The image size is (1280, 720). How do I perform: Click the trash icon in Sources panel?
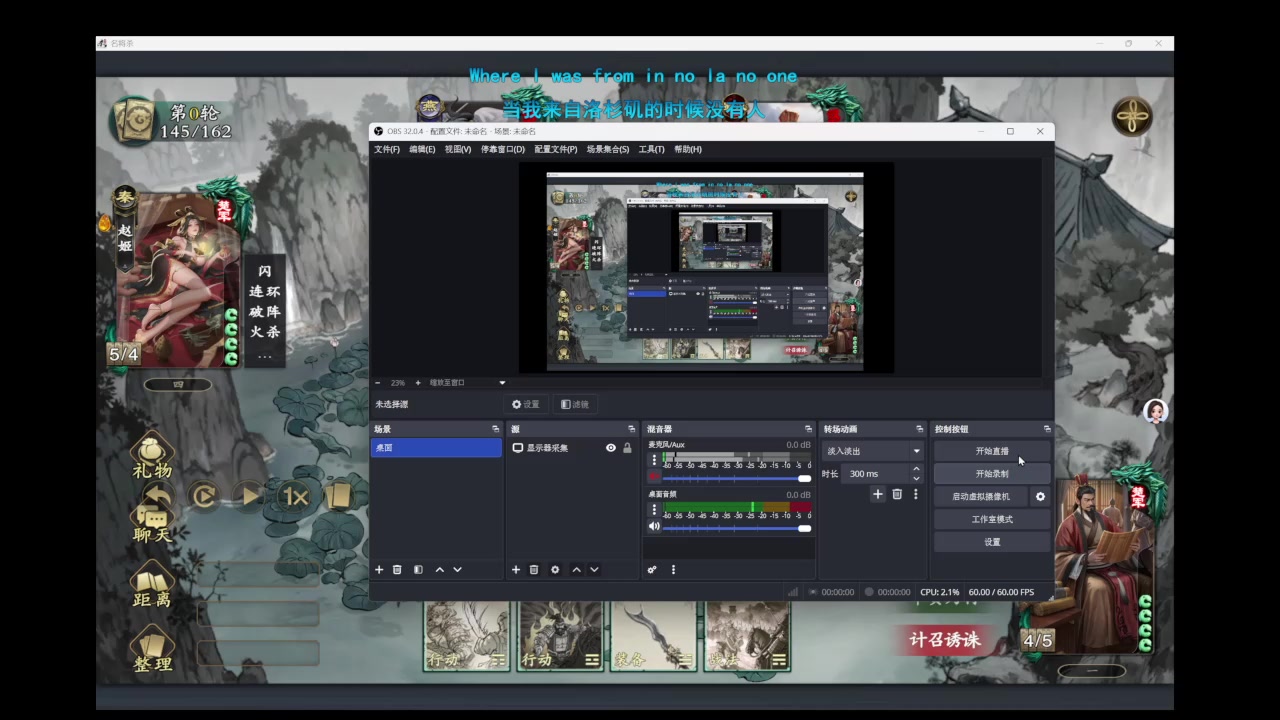(x=534, y=570)
